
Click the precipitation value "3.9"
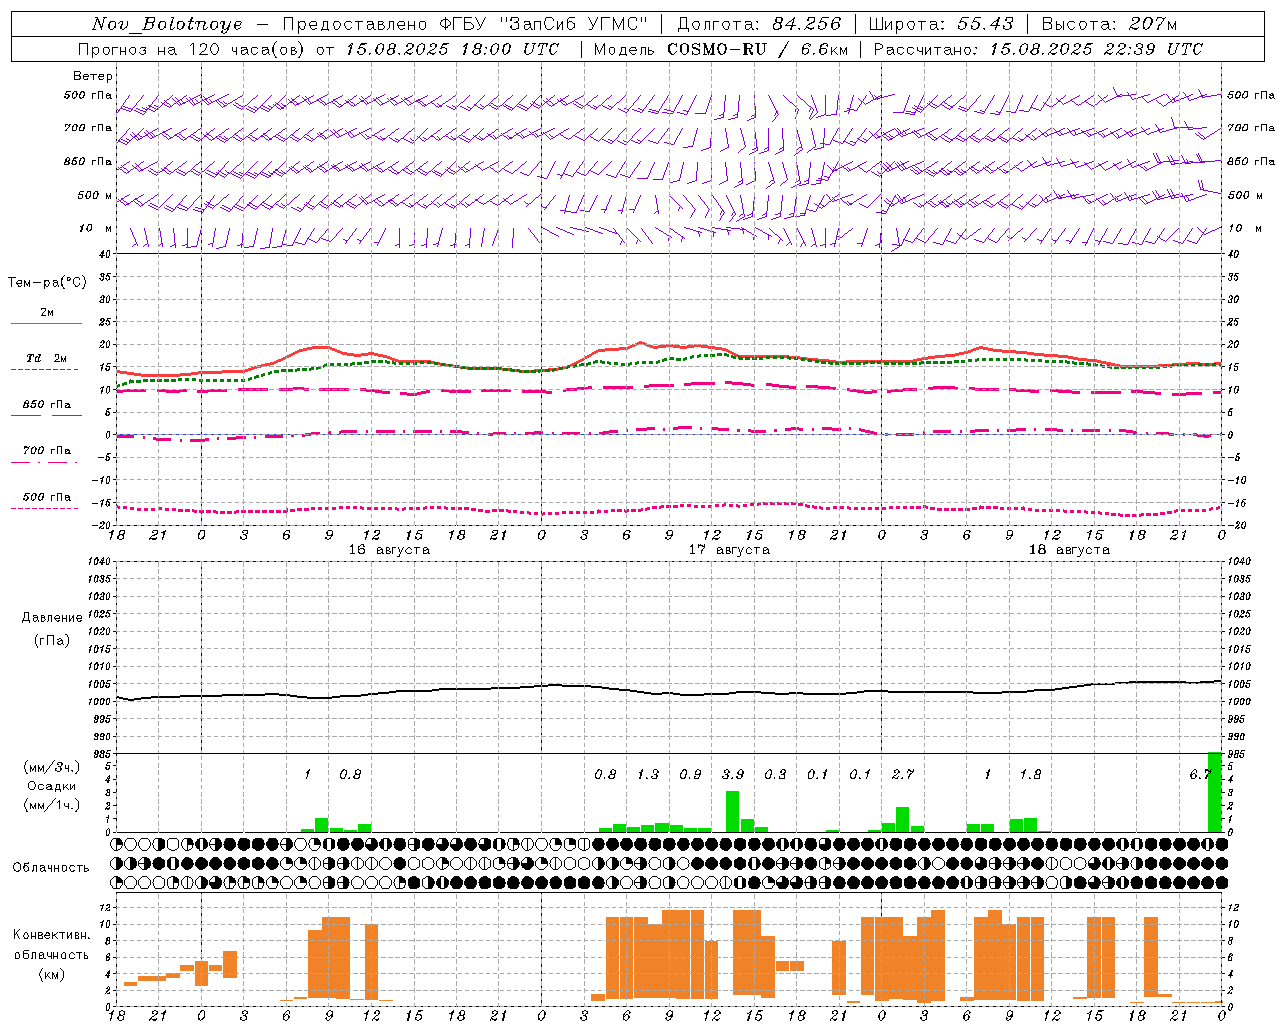[733, 774]
